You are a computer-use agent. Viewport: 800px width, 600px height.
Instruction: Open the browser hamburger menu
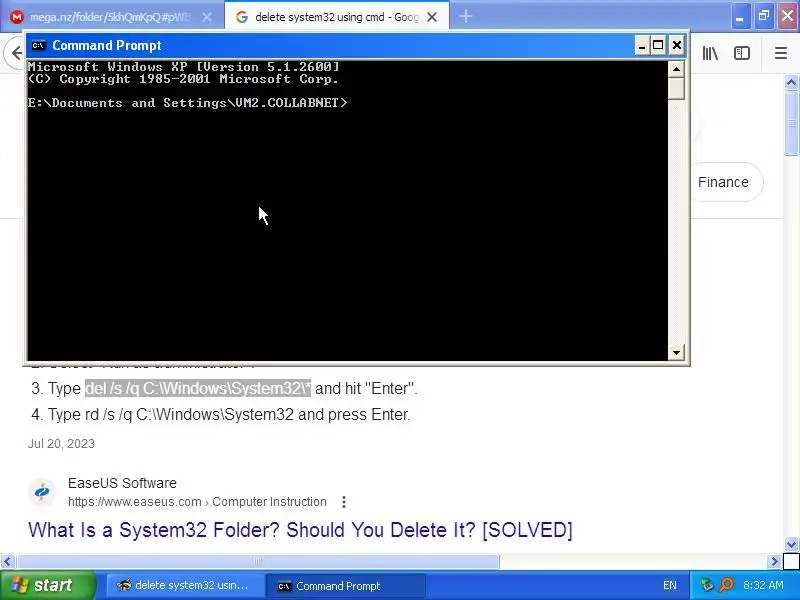point(781,53)
